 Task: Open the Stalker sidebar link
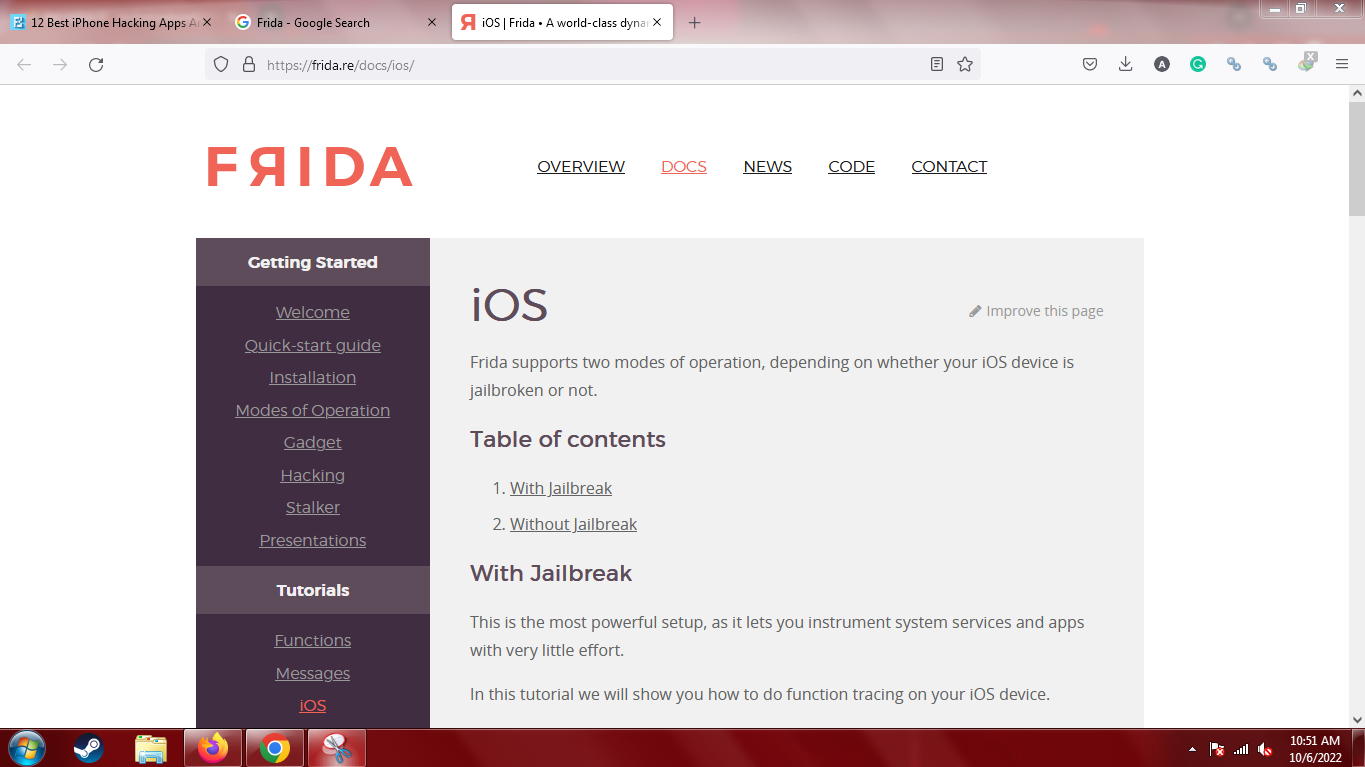click(313, 508)
